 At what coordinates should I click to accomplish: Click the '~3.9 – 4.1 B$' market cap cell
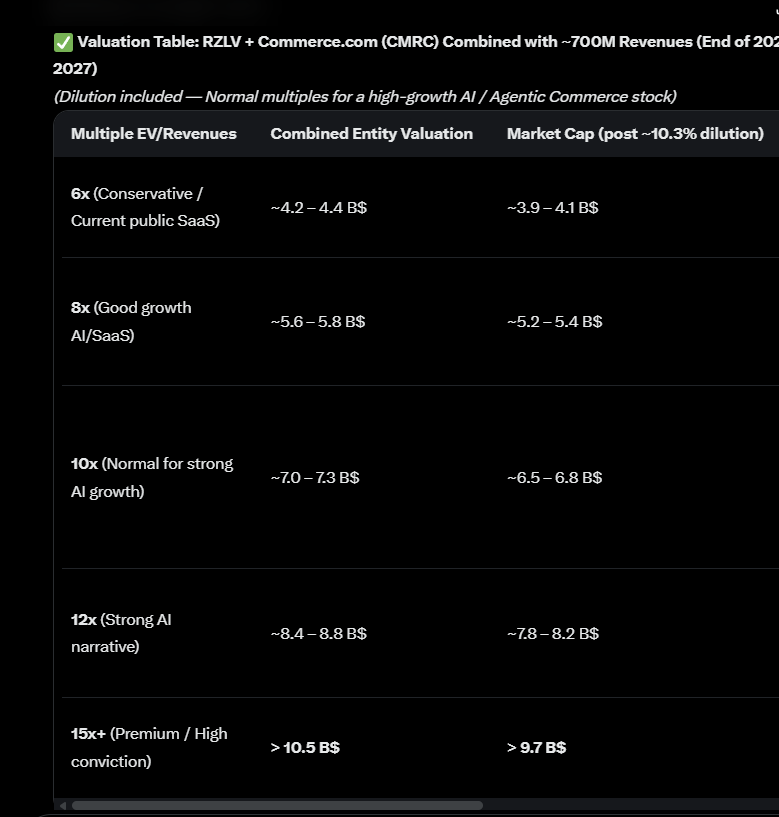click(x=552, y=208)
